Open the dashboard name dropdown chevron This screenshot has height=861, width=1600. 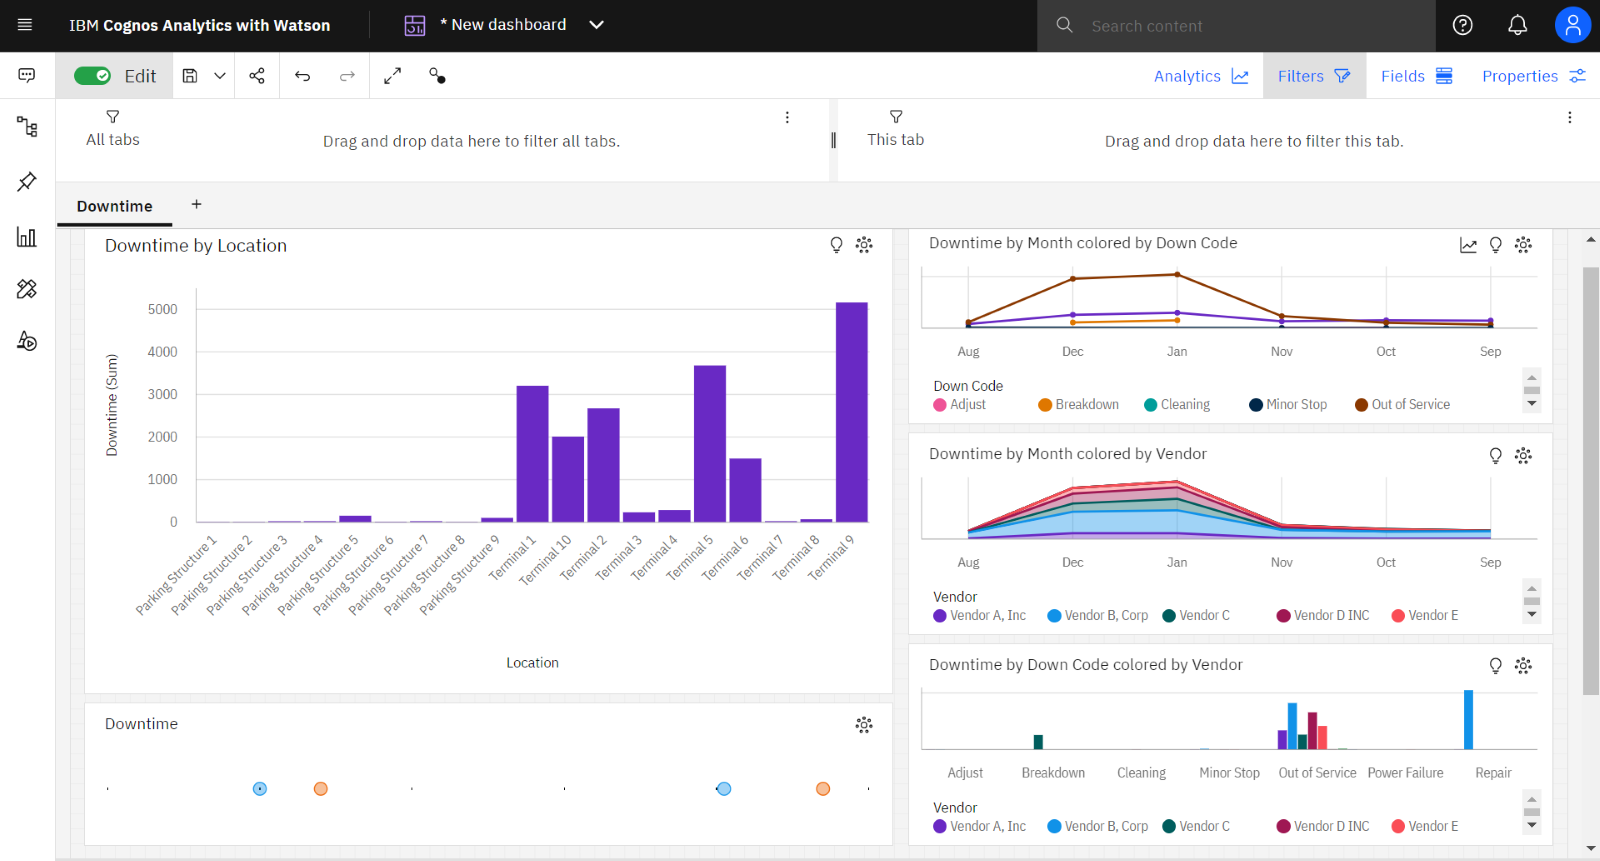coord(597,25)
